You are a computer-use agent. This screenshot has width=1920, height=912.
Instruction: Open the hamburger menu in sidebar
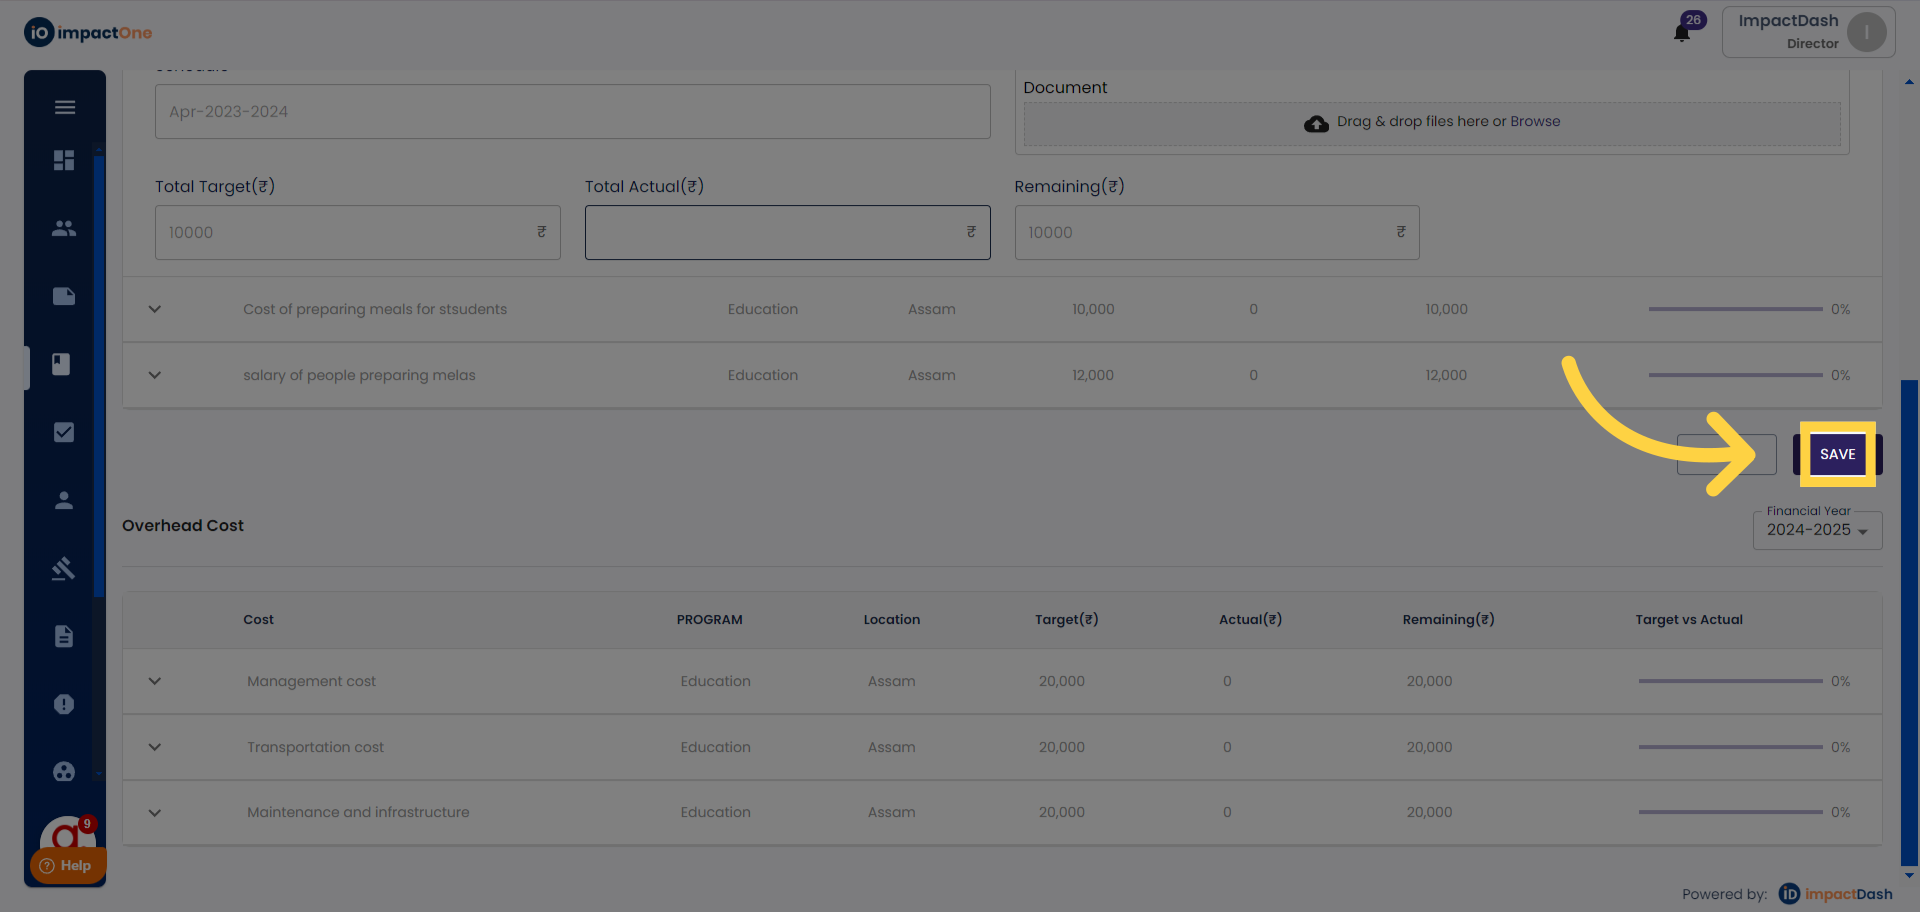(x=65, y=107)
